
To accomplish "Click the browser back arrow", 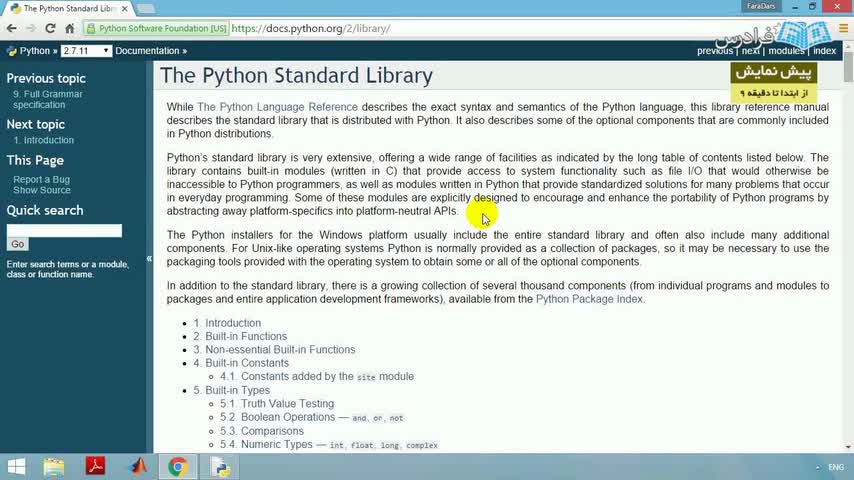I will point(11,28).
